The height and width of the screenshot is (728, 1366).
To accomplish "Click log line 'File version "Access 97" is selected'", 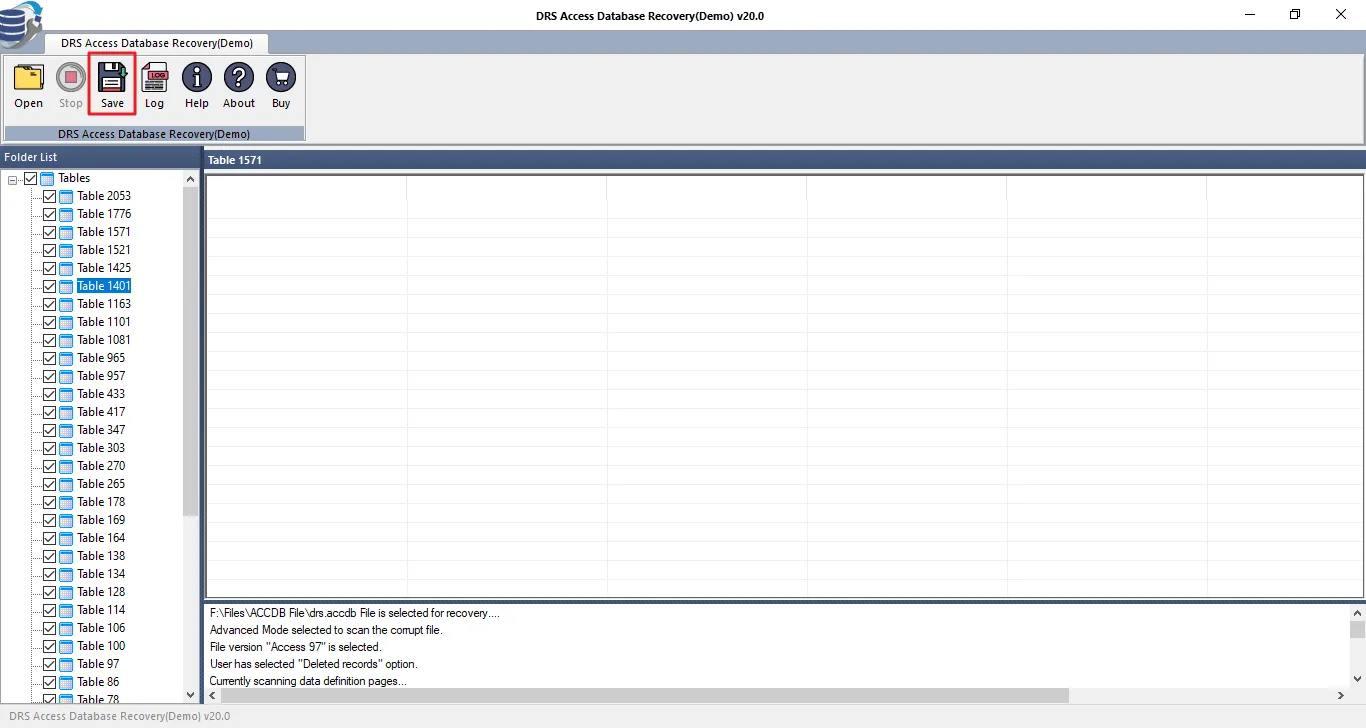I will point(295,647).
